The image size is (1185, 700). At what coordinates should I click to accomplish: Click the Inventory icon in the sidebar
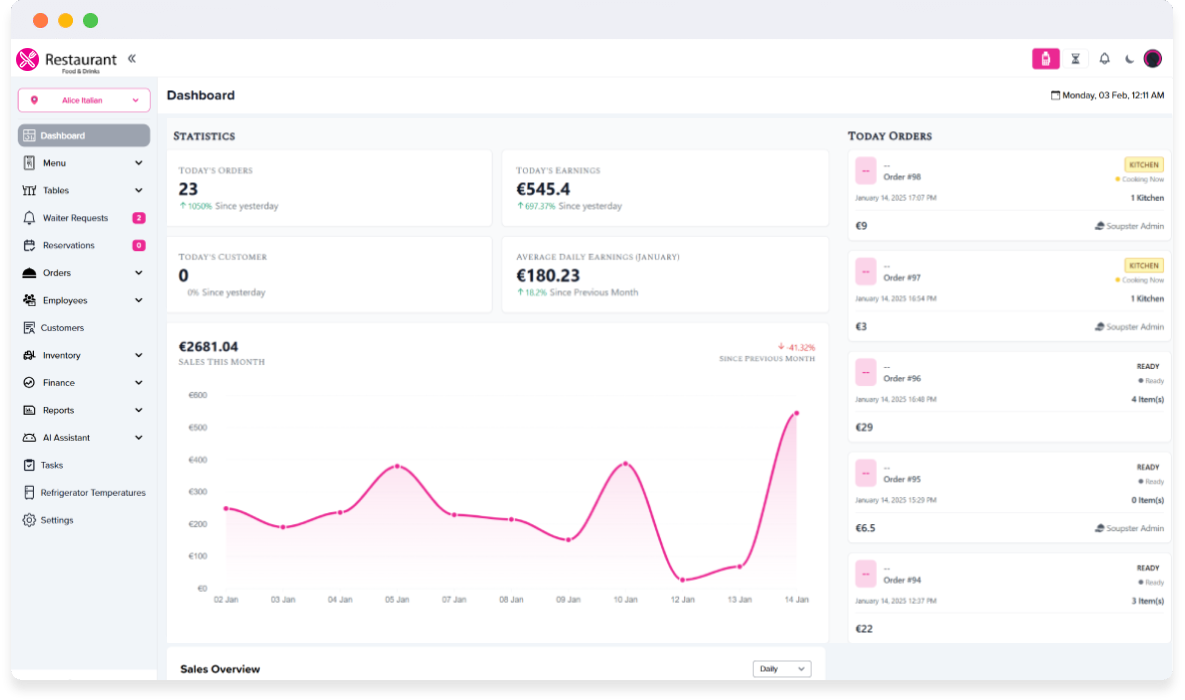[29, 355]
